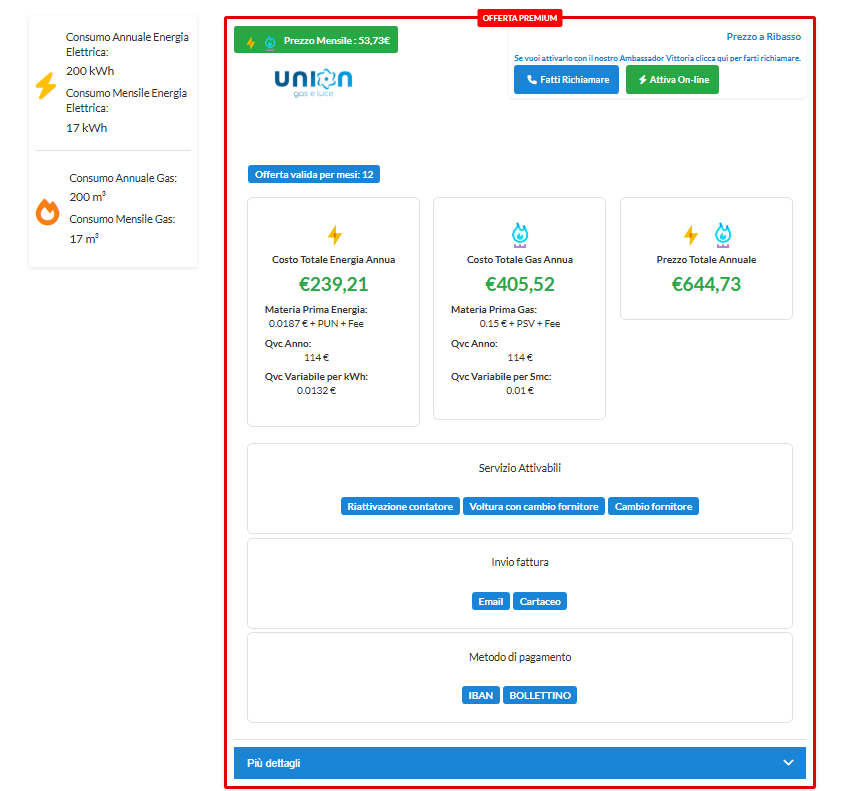Click the Costo Totale Energia Annua label
The height and width of the screenshot is (791, 853).
click(x=333, y=259)
